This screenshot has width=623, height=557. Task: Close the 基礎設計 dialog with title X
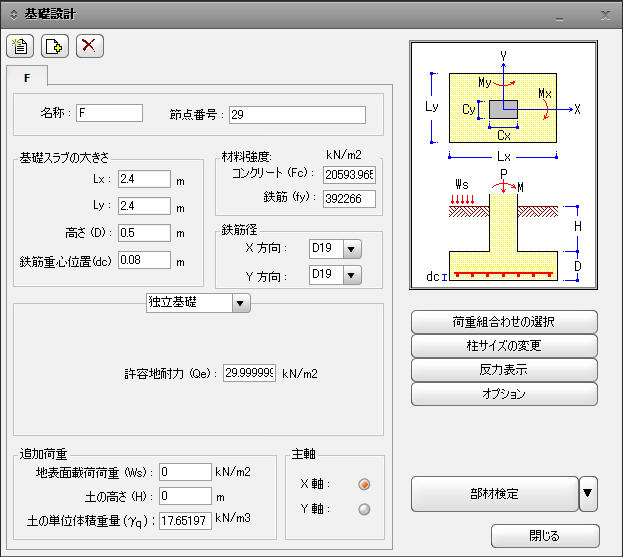[x=605, y=14]
